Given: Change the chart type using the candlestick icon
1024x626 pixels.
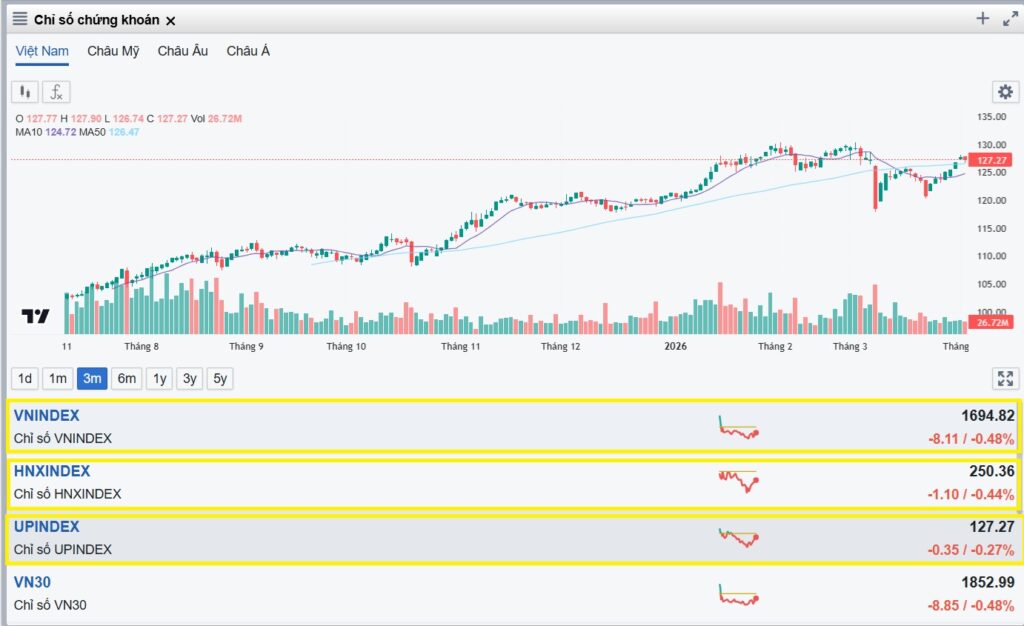Looking at the screenshot, I should (x=25, y=92).
